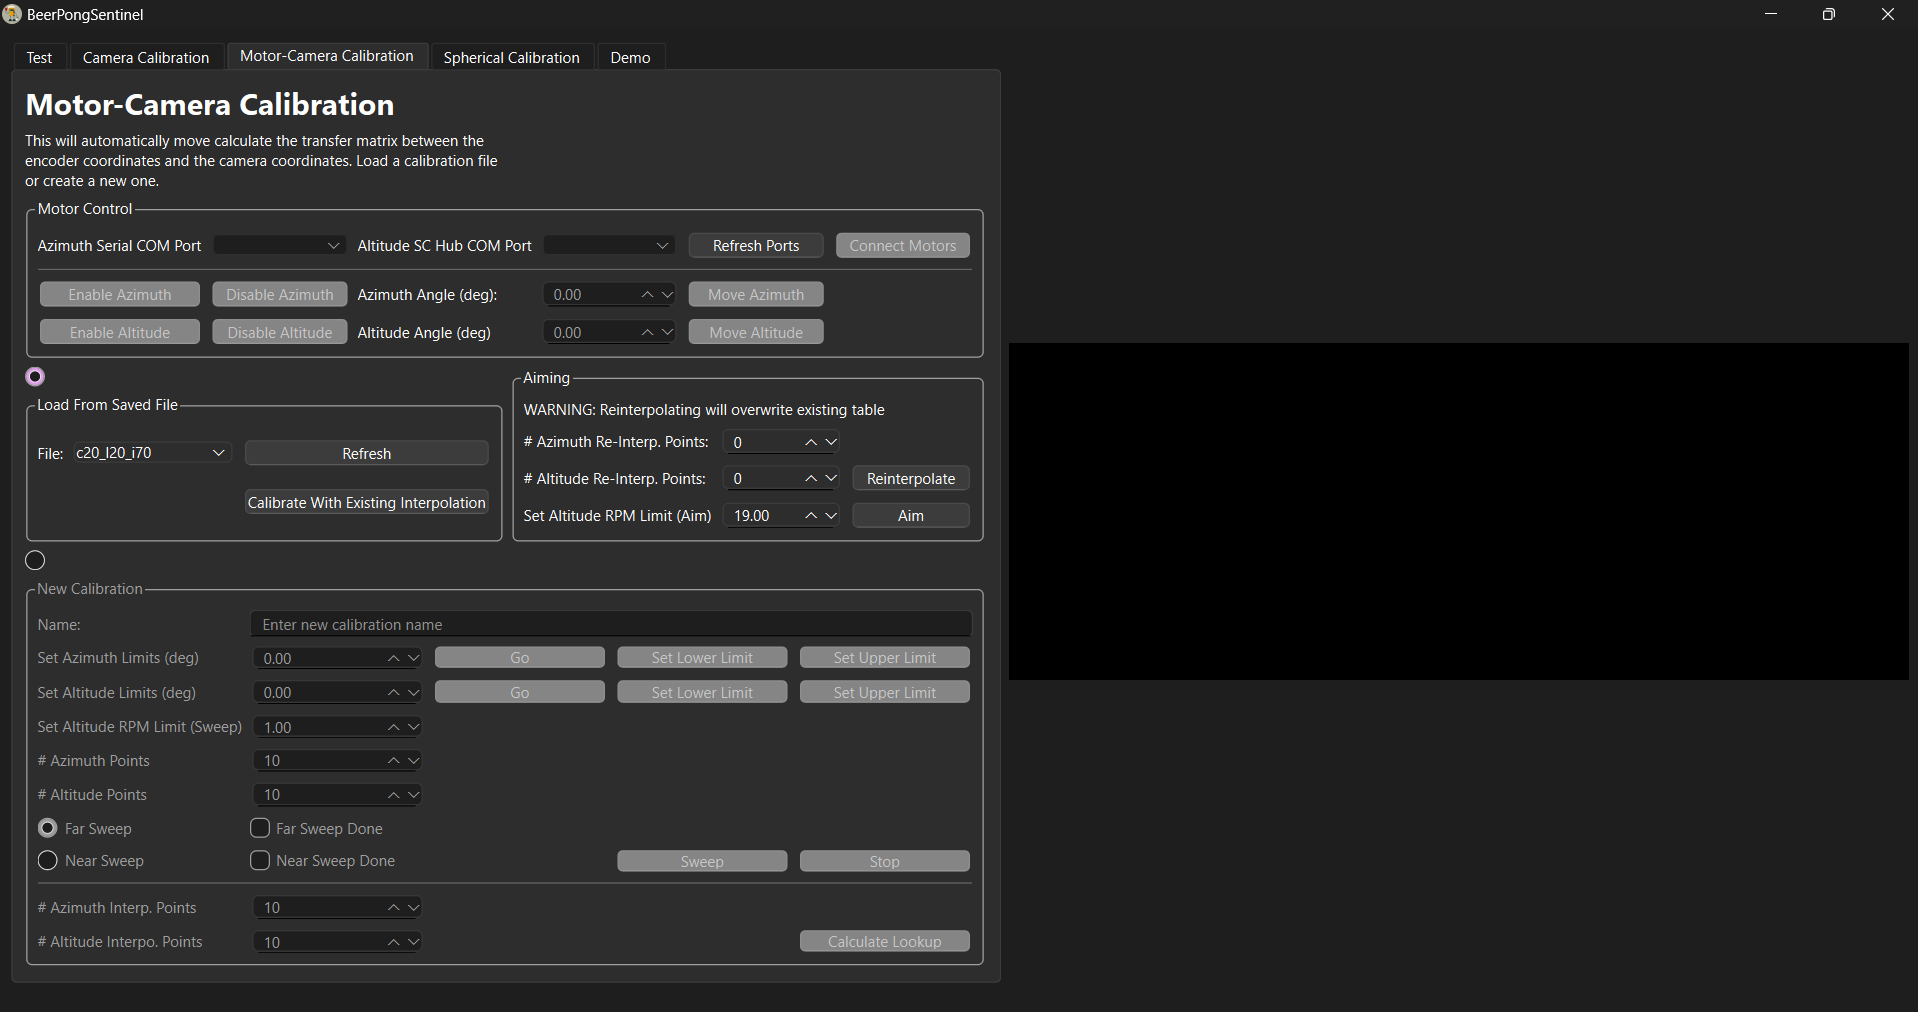Select the Load From Saved File radio button
The height and width of the screenshot is (1012, 1918).
click(x=35, y=377)
